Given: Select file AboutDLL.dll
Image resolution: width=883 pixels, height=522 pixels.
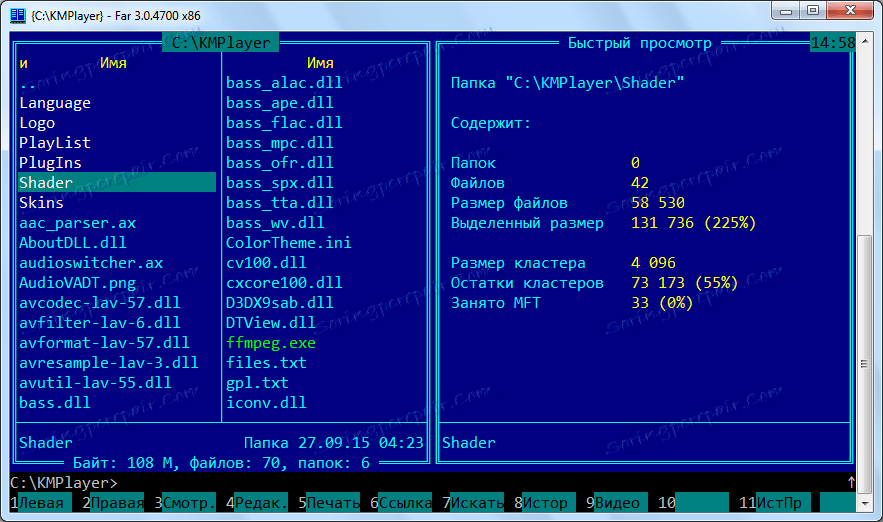Looking at the screenshot, I should (73, 243).
